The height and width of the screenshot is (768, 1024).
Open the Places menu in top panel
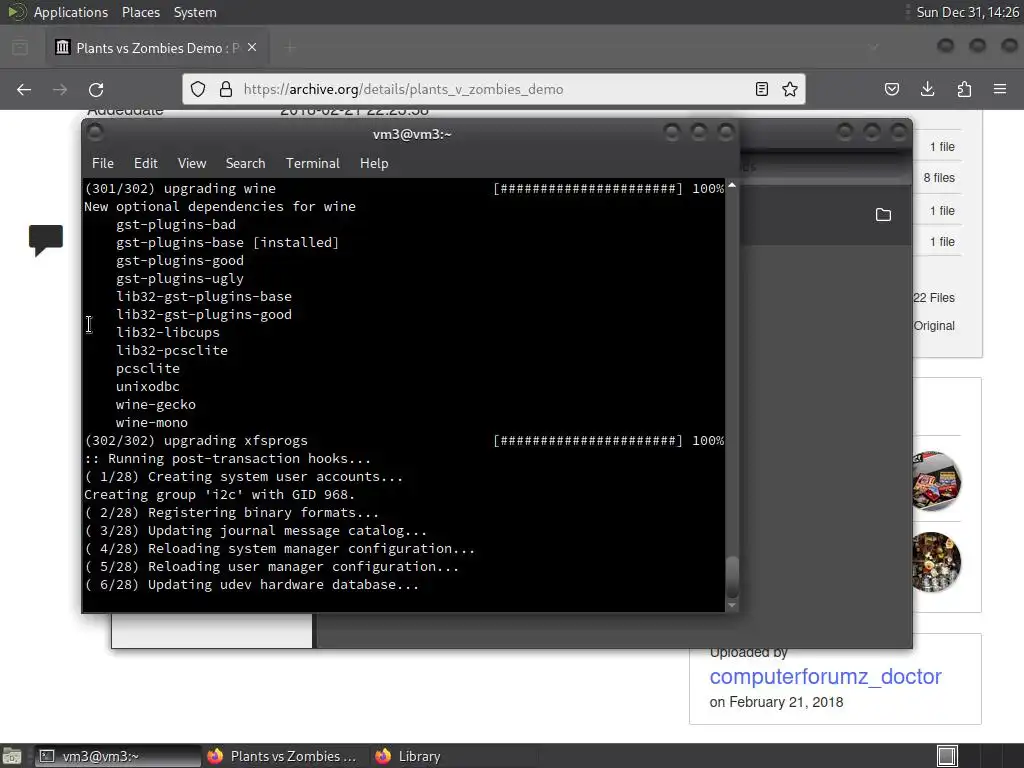click(x=140, y=12)
